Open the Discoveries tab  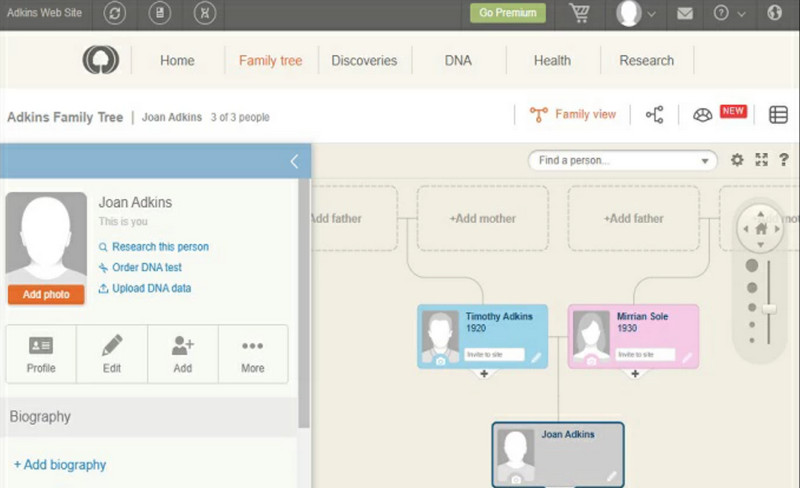pyautogui.click(x=364, y=61)
